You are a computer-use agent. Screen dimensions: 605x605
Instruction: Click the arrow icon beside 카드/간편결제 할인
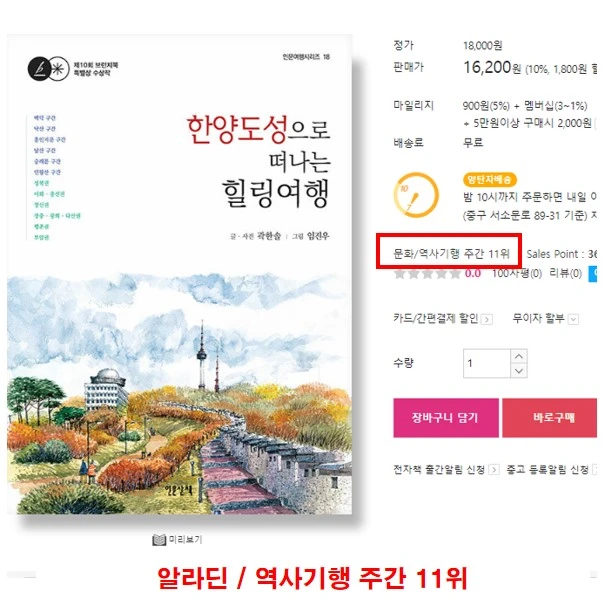487,319
